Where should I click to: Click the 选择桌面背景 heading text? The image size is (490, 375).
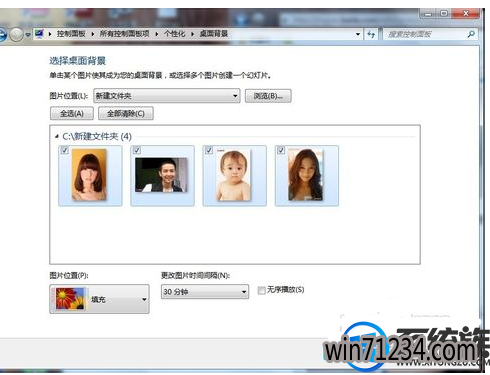click(78, 61)
